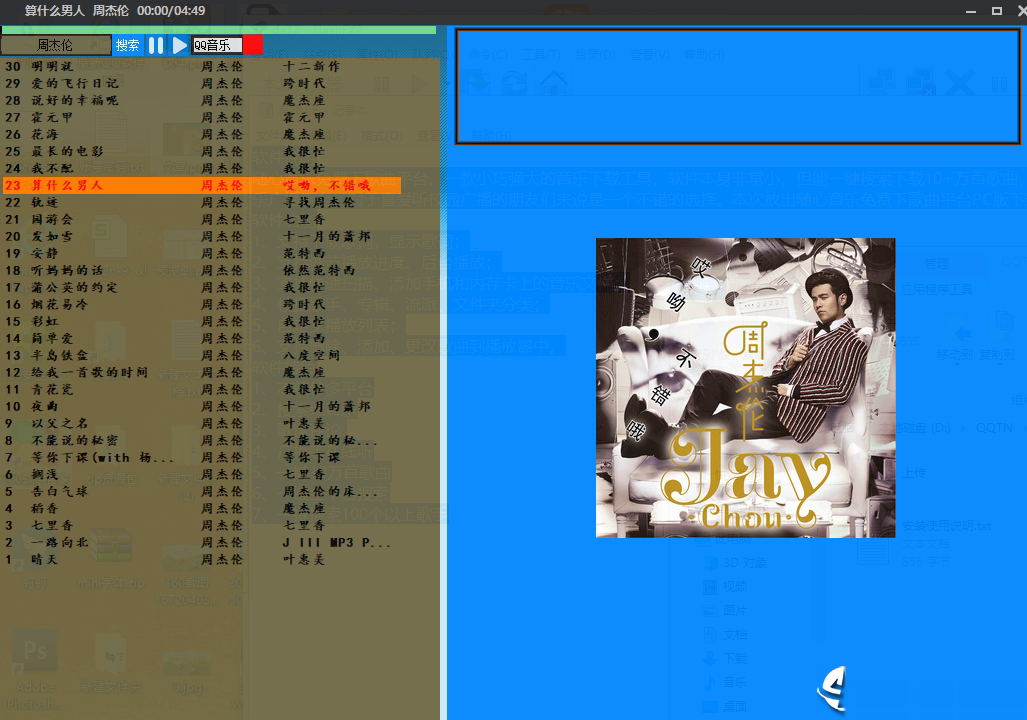Select song 1 晴天
1027x720 pixels.
[x=202, y=559]
